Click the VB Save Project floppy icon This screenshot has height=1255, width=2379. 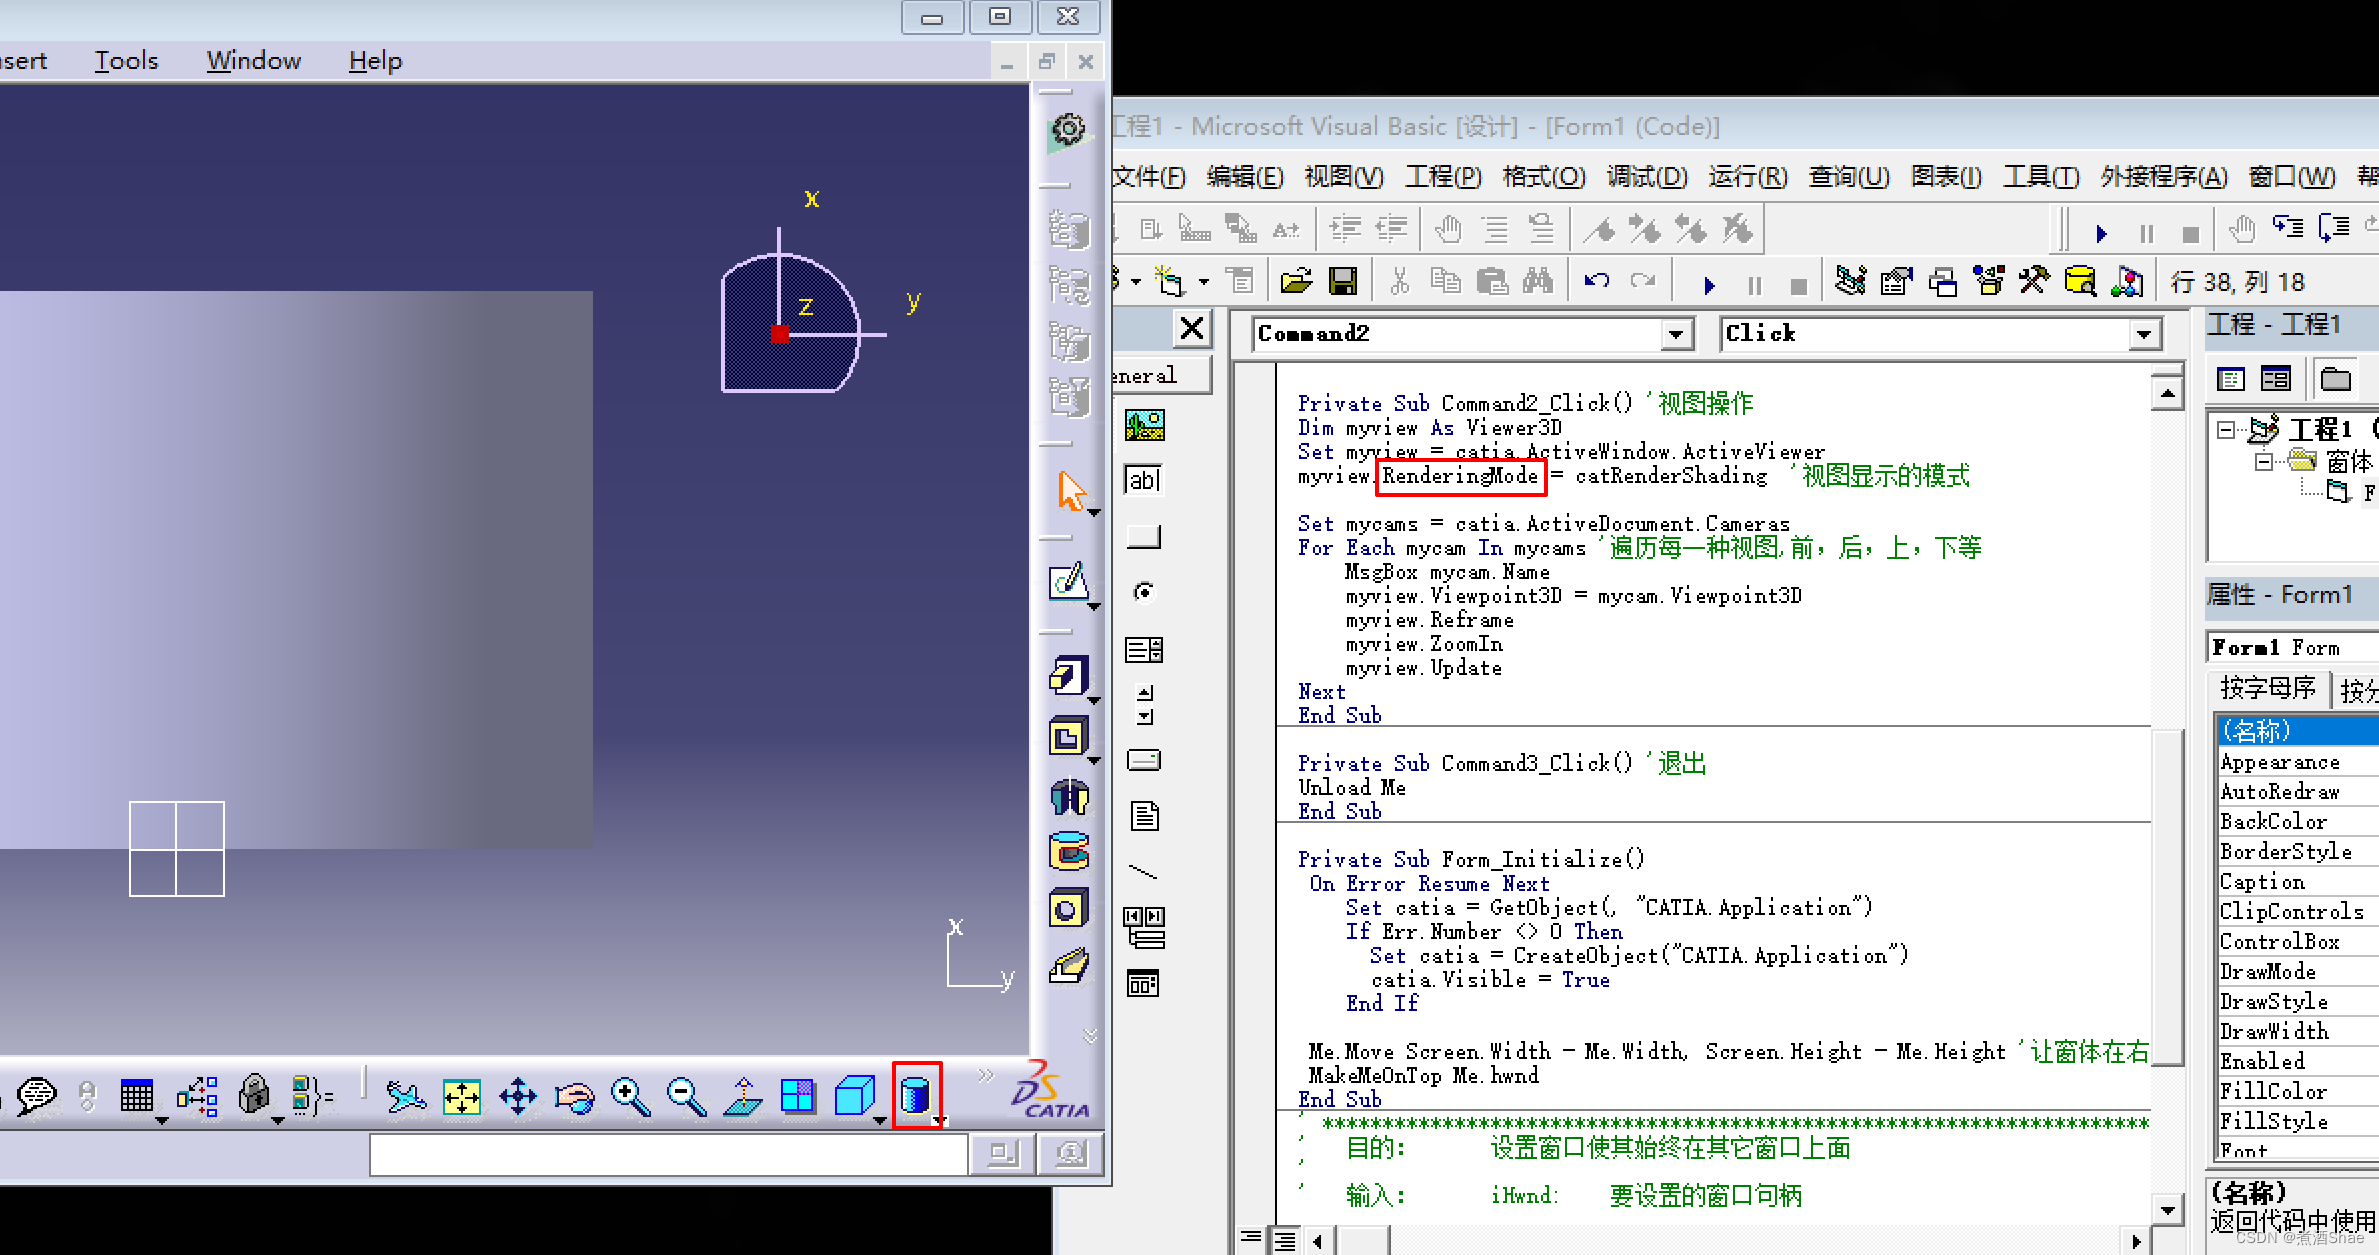(x=1343, y=282)
